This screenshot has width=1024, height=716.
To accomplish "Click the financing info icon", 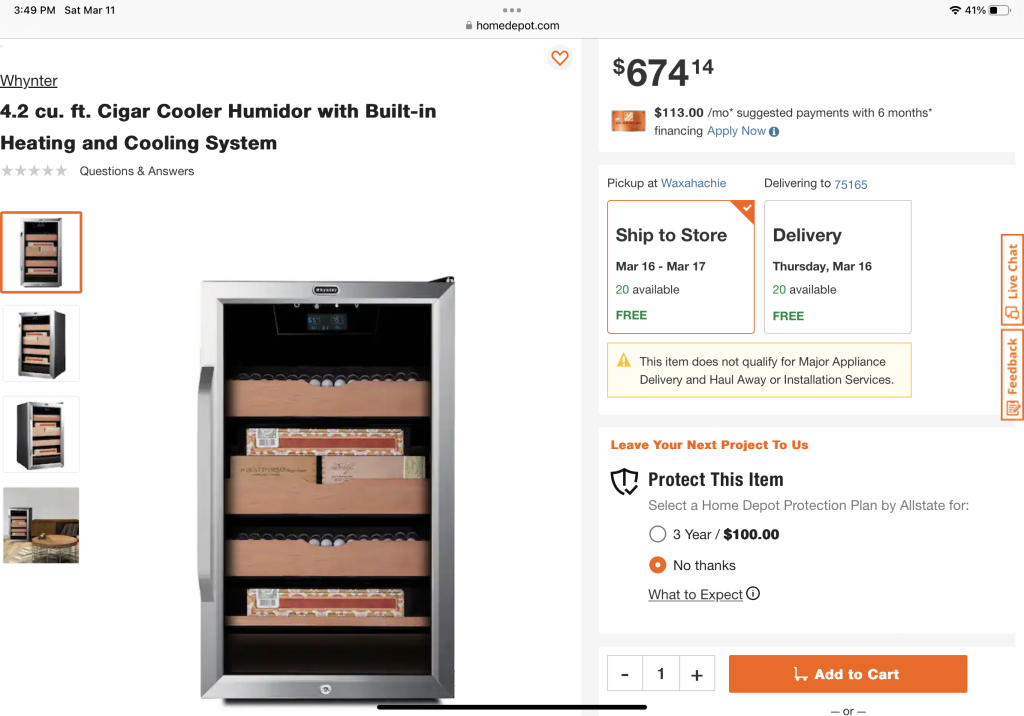I will click(774, 132).
